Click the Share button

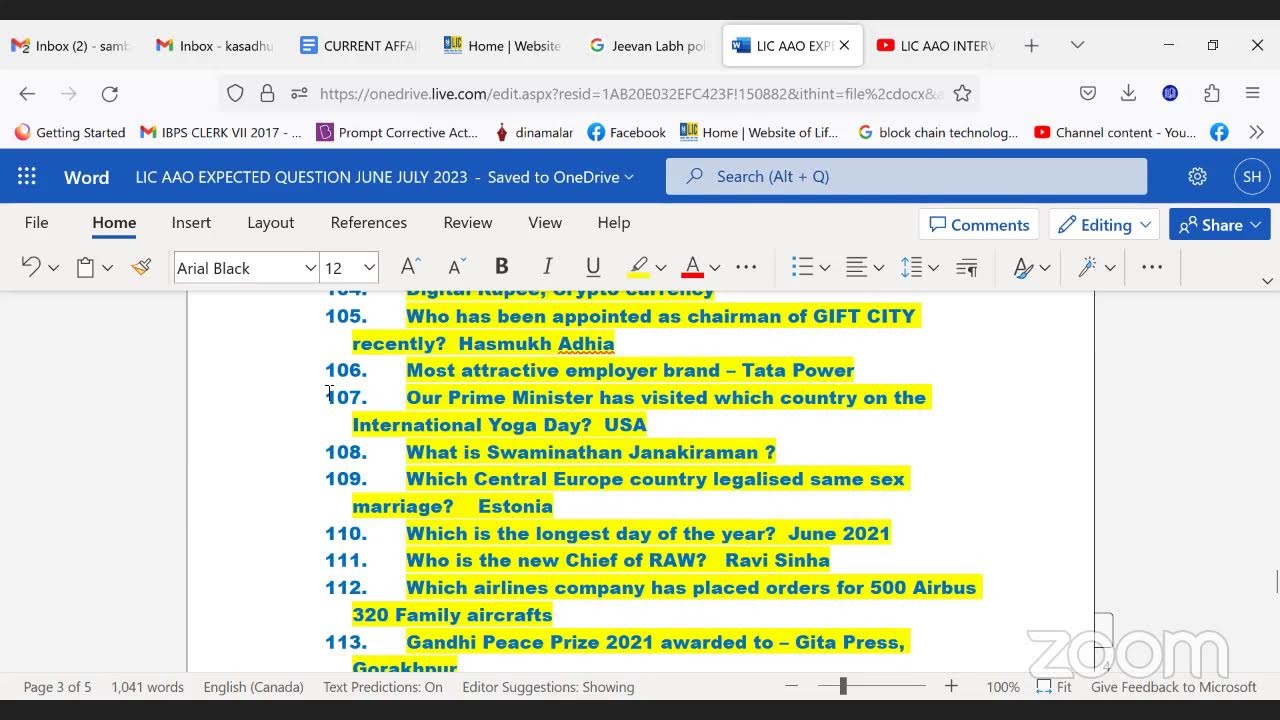click(1220, 224)
